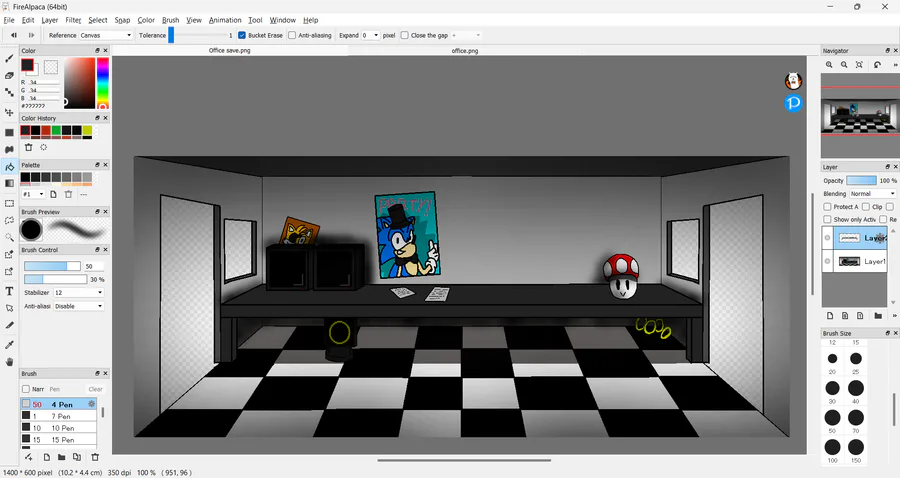Select the Eraser tool
The width and height of the screenshot is (900, 478).
9,76
